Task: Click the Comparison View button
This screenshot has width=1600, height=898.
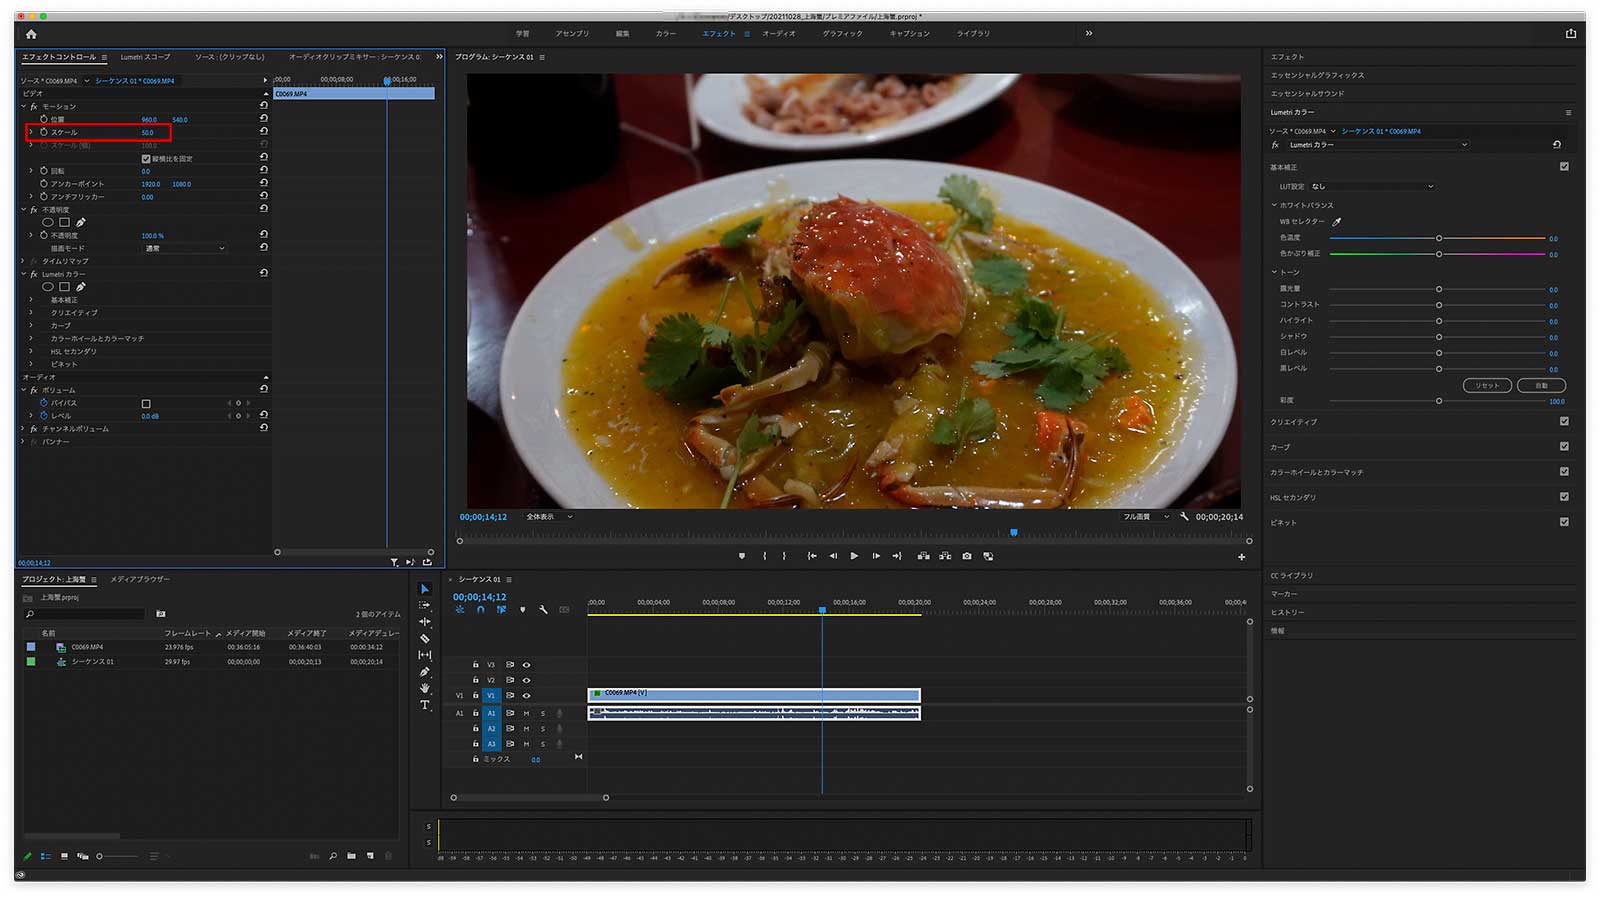Action: pyautogui.click(x=988, y=556)
